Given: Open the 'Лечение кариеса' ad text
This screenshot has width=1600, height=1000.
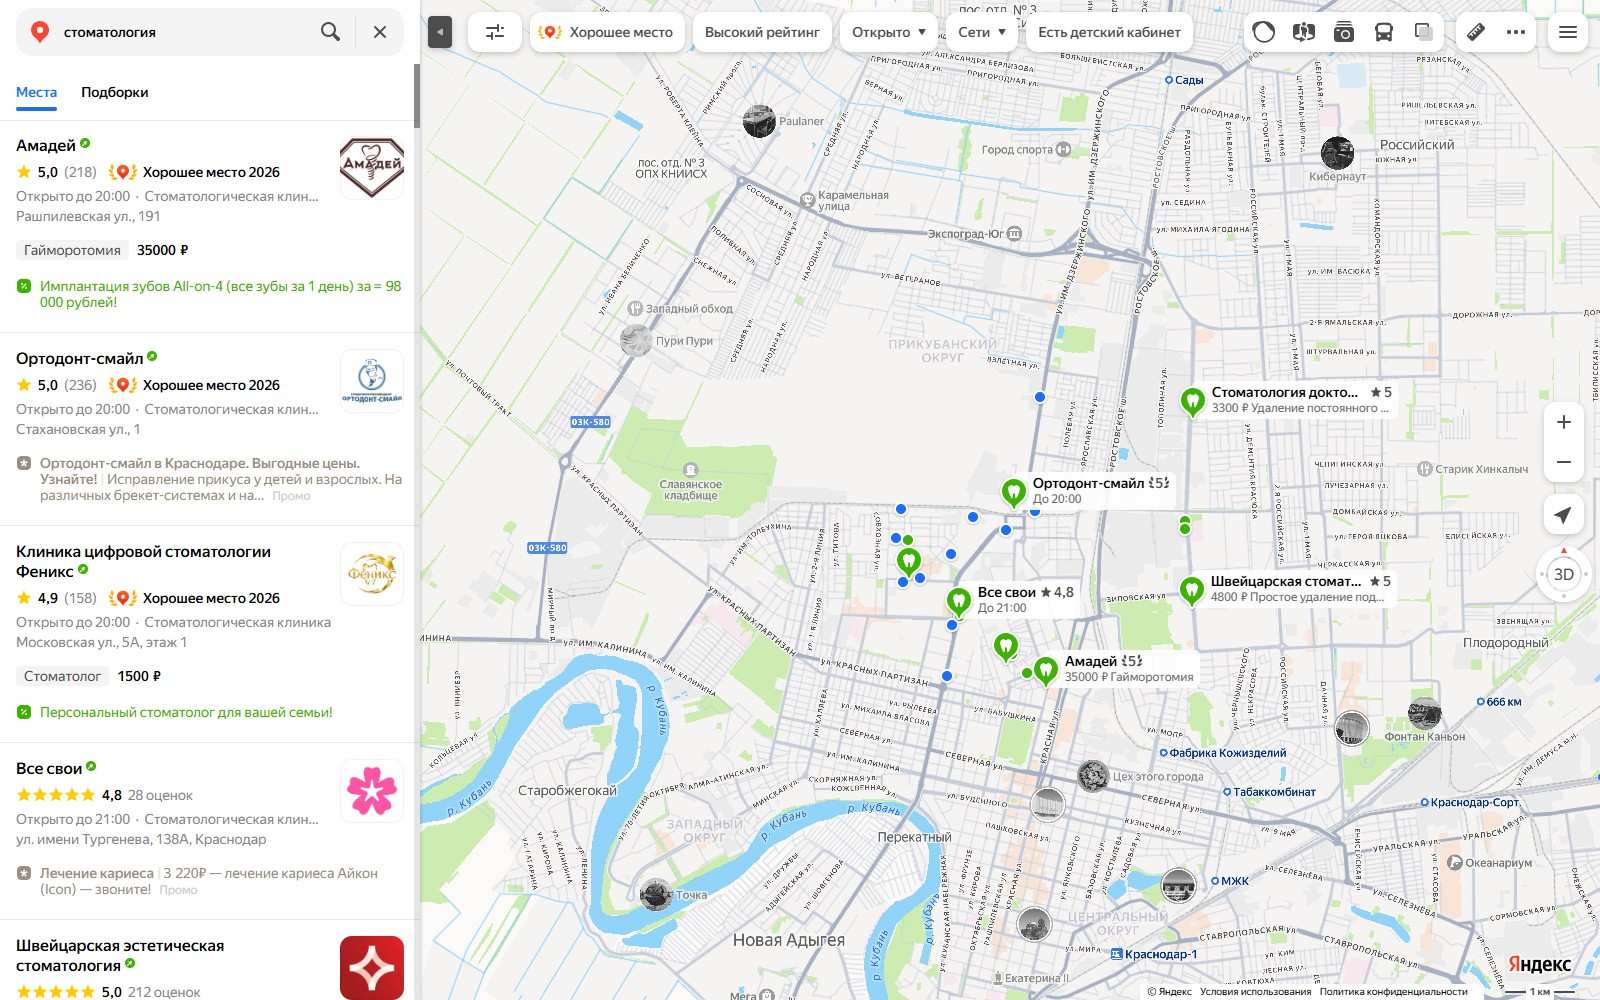Looking at the screenshot, I should pos(209,881).
